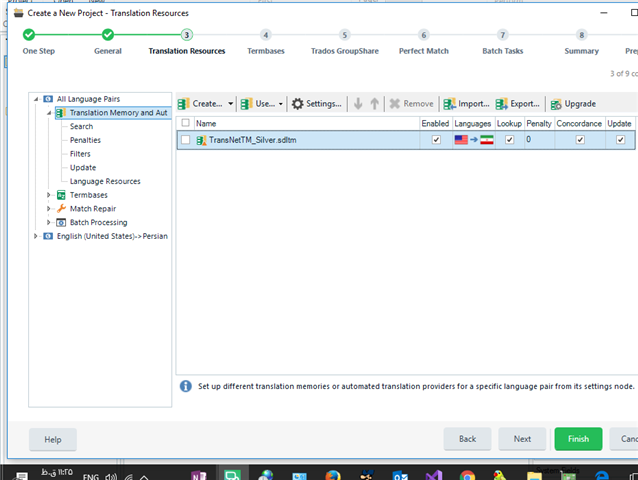Viewport: 638px width, 480px height.
Task: Select Penalties in the settings tree
Action: click(x=85, y=140)
